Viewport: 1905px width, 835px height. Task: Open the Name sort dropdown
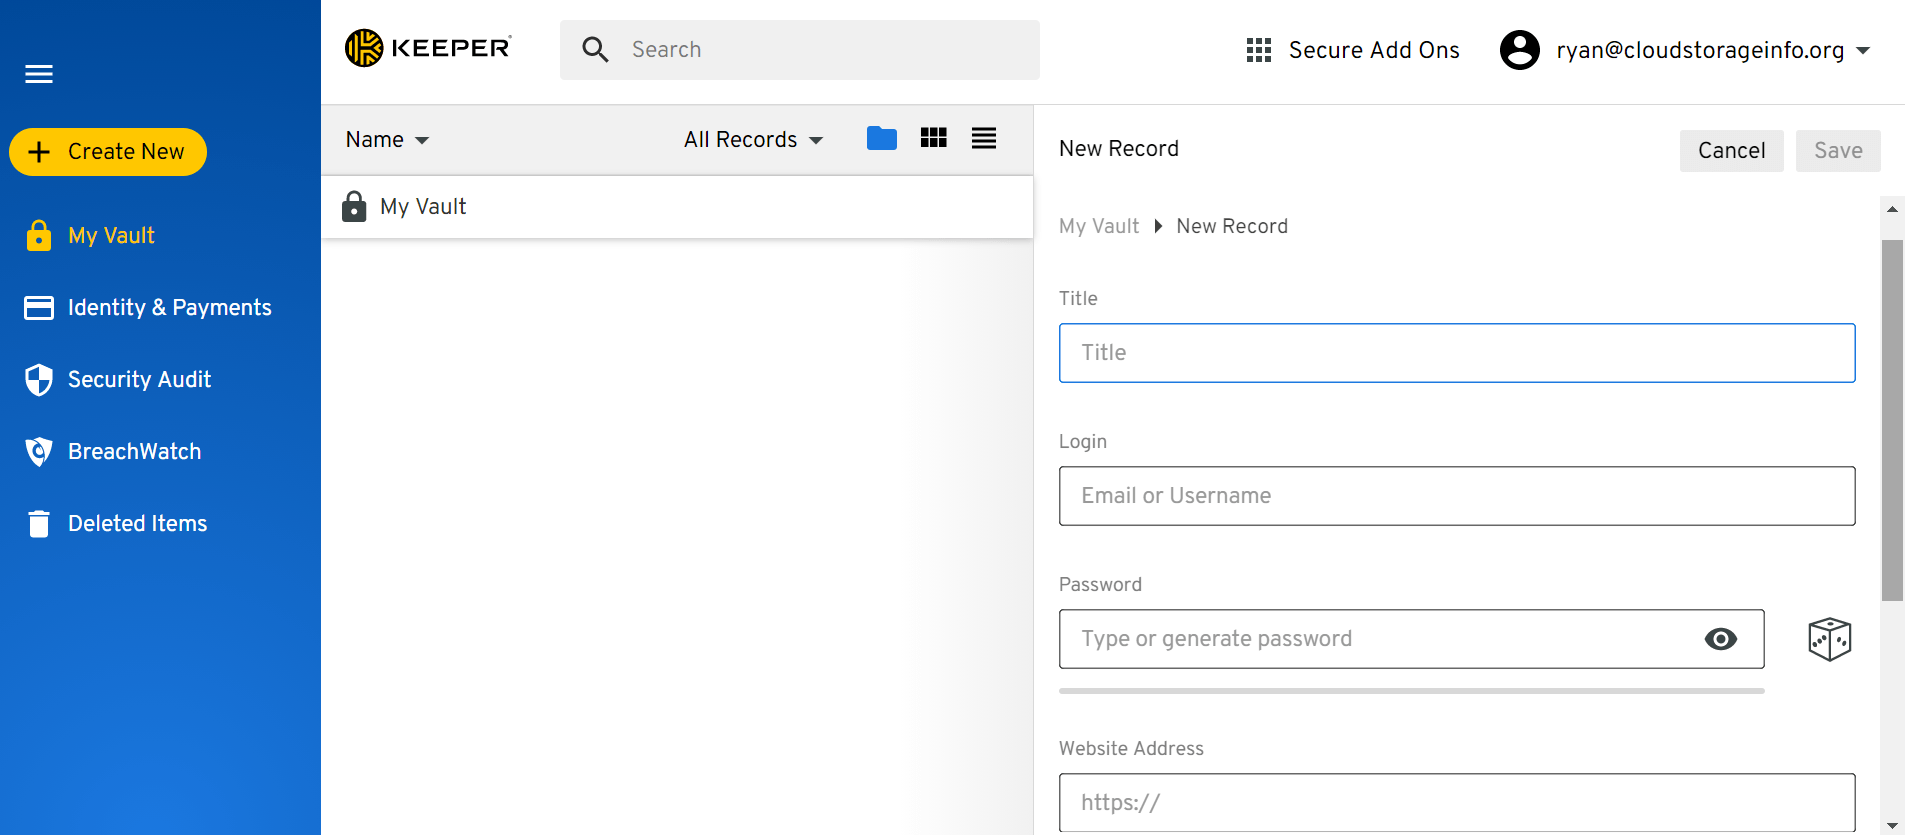387,140
